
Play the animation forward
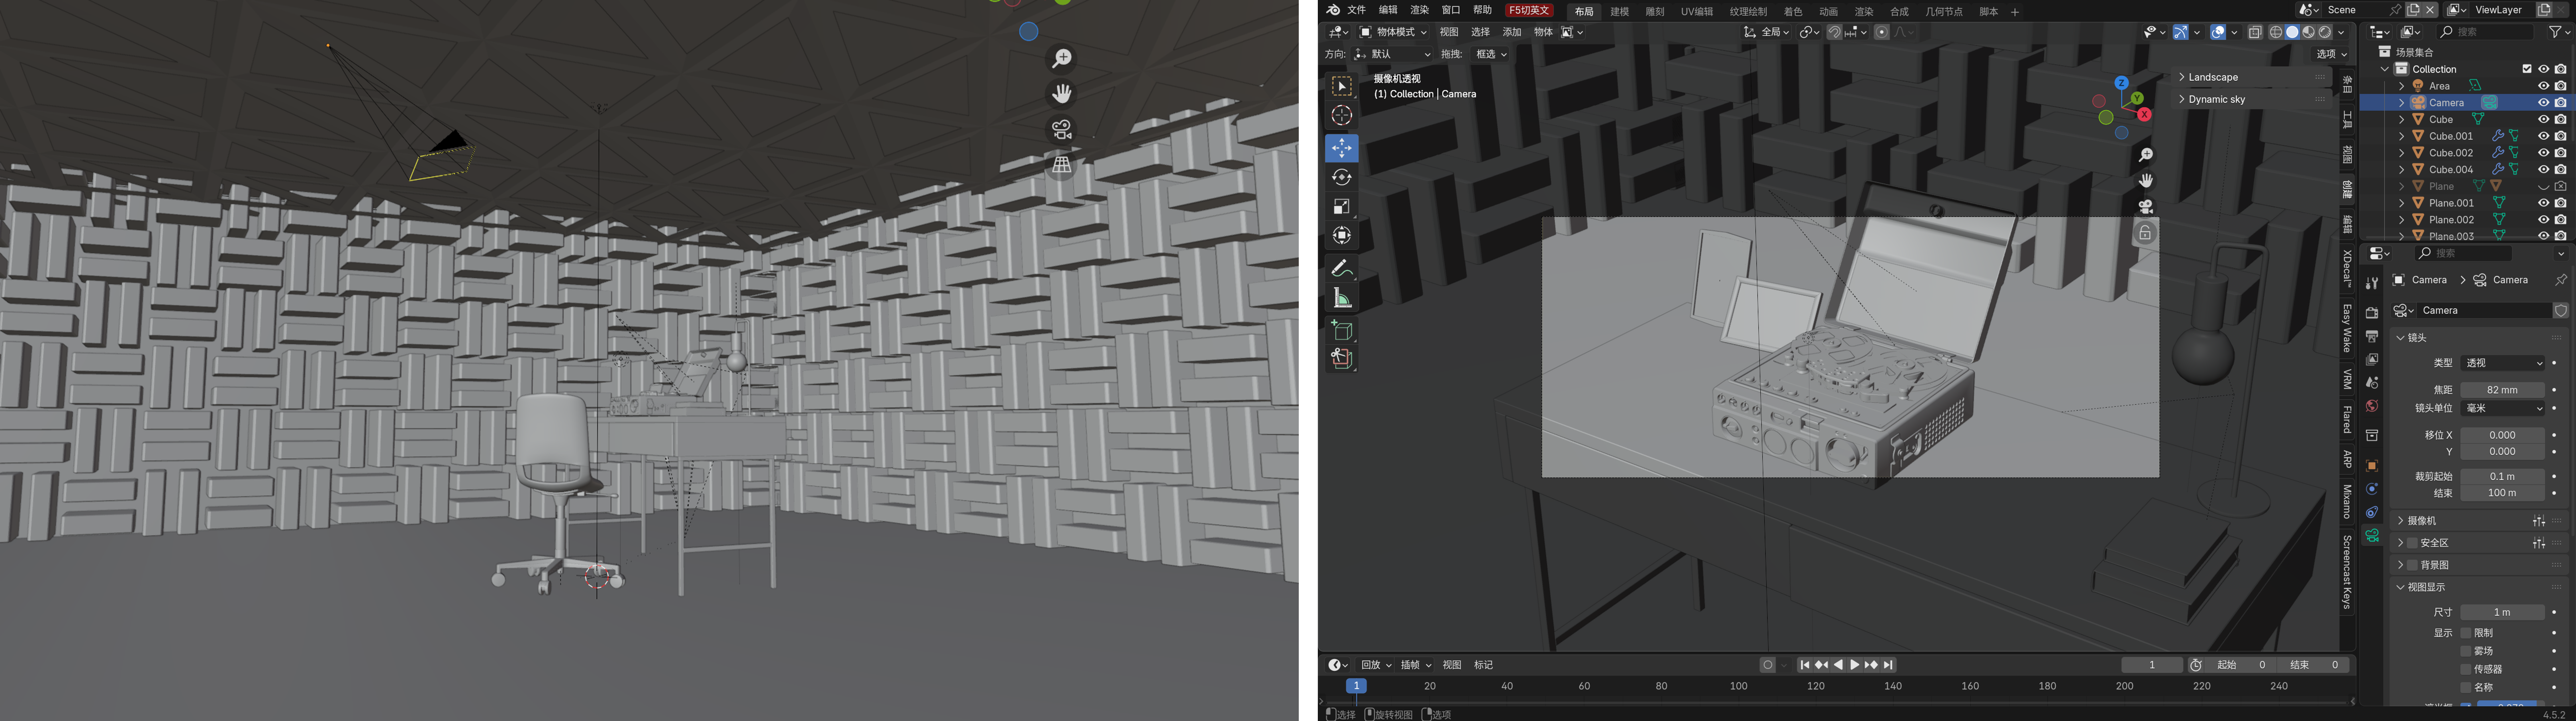pos(1854,665)
